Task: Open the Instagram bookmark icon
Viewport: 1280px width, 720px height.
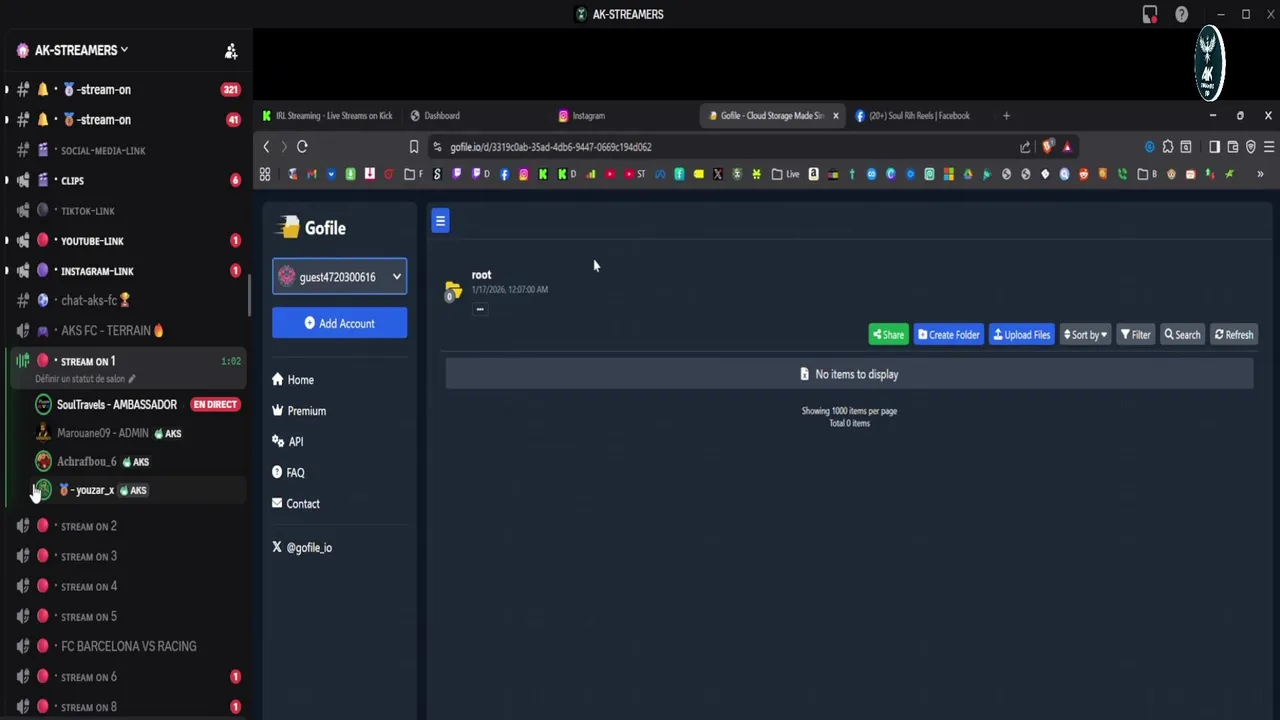Action: tap(523, 174)
